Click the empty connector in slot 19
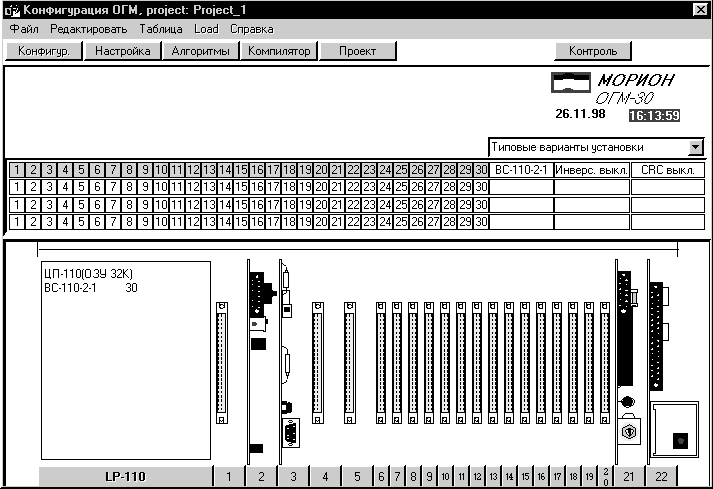Image resolution: width=713 pixels, height=489 pixels. [589, 363]
